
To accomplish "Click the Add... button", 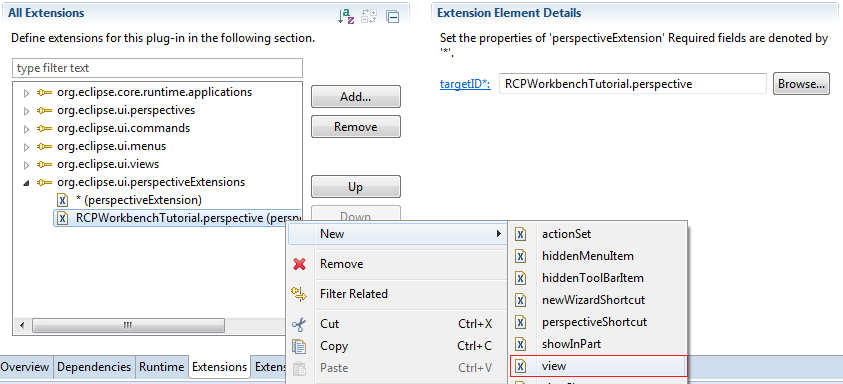I will tap(355, 97).
